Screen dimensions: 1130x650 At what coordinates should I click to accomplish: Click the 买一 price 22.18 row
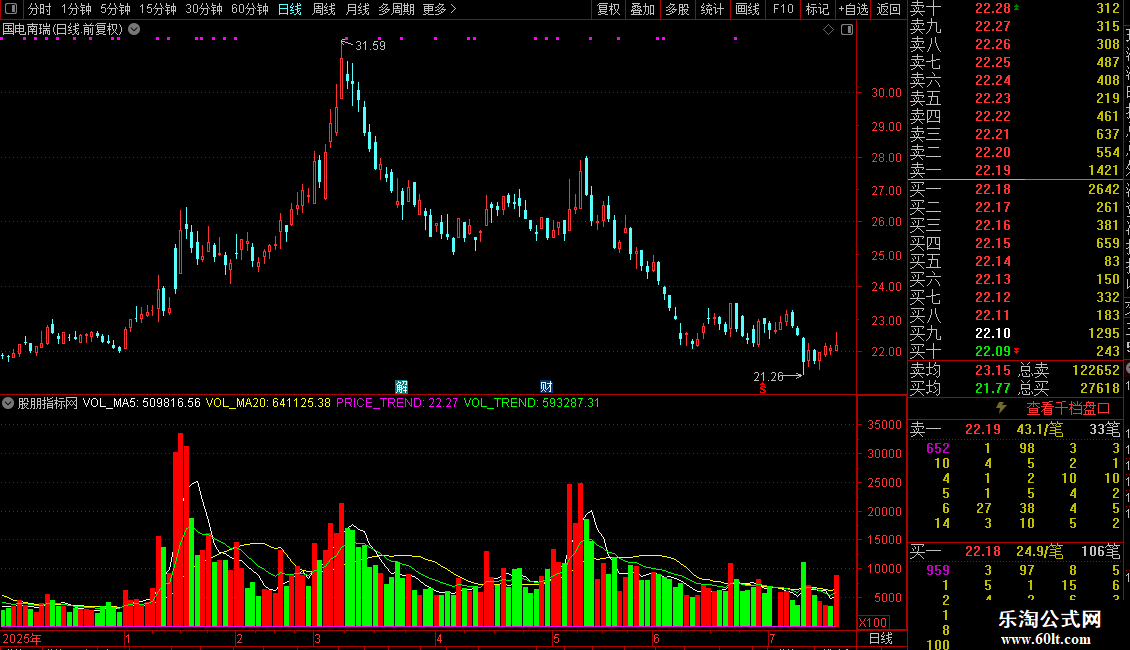pos(1014,189)
